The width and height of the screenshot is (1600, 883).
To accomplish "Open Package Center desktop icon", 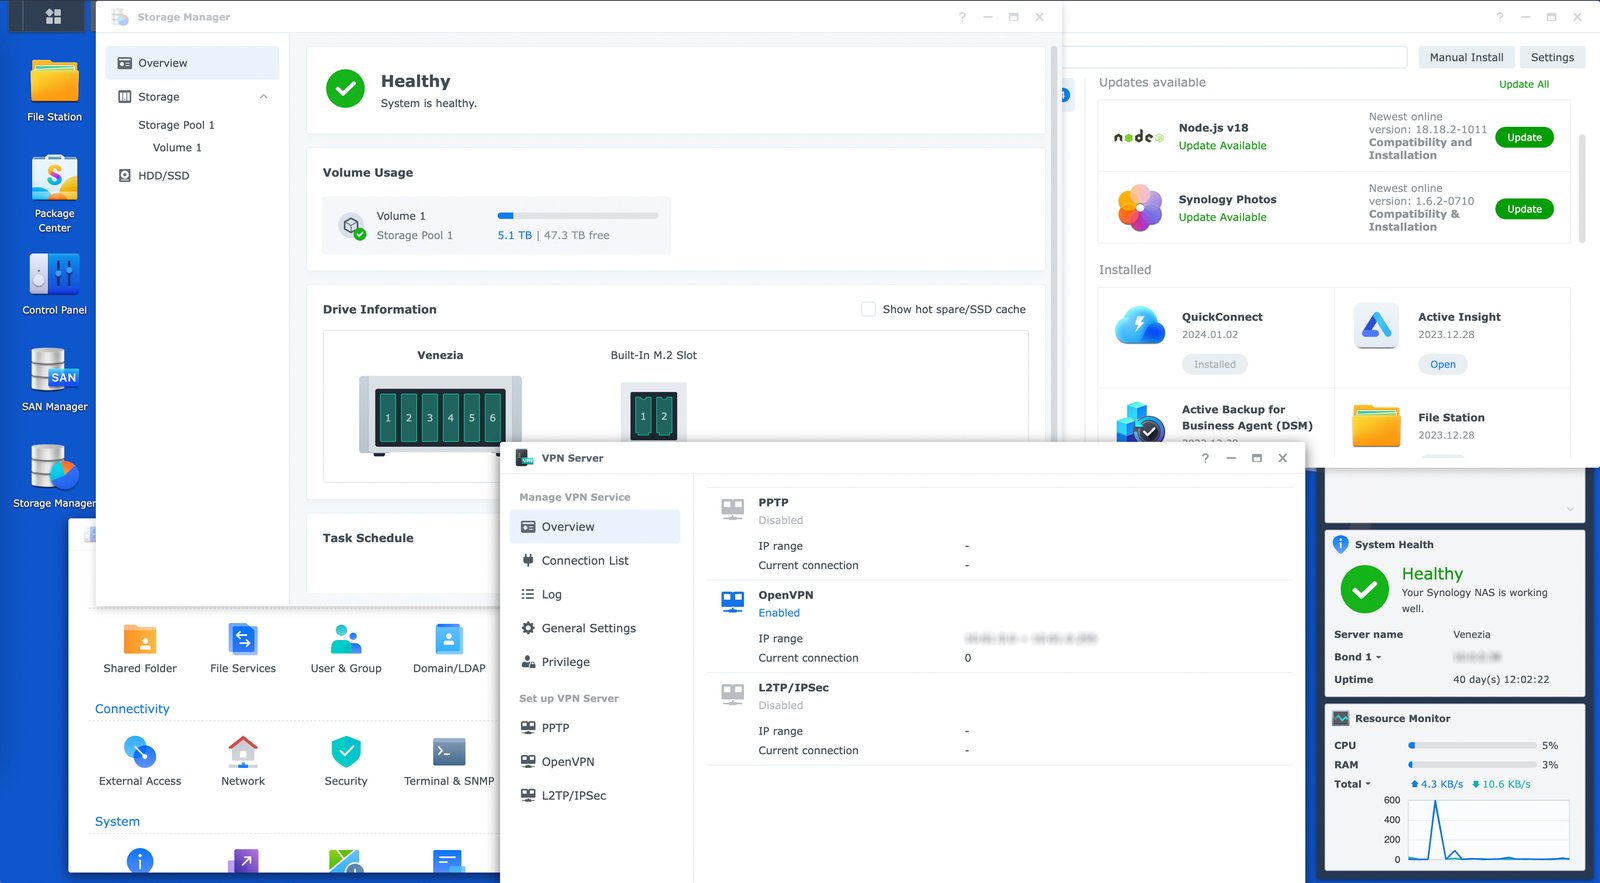I will click(x=54, y=194).
